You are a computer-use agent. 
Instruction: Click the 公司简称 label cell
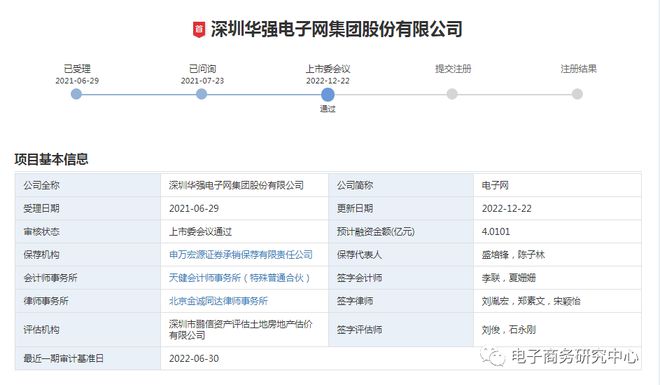click(401, 185)
